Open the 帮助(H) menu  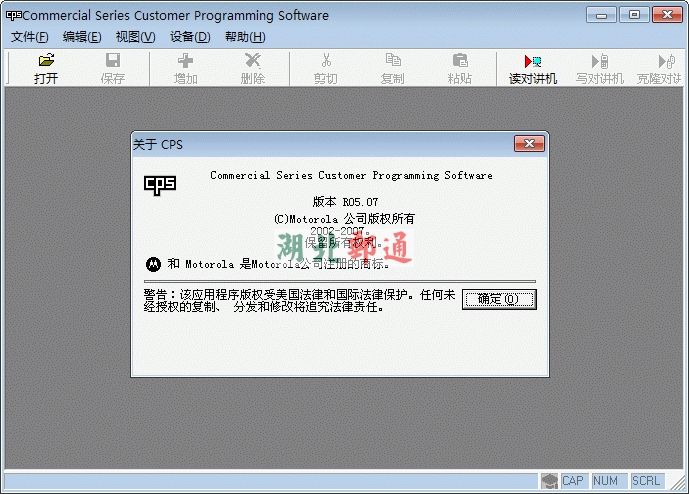245,37
